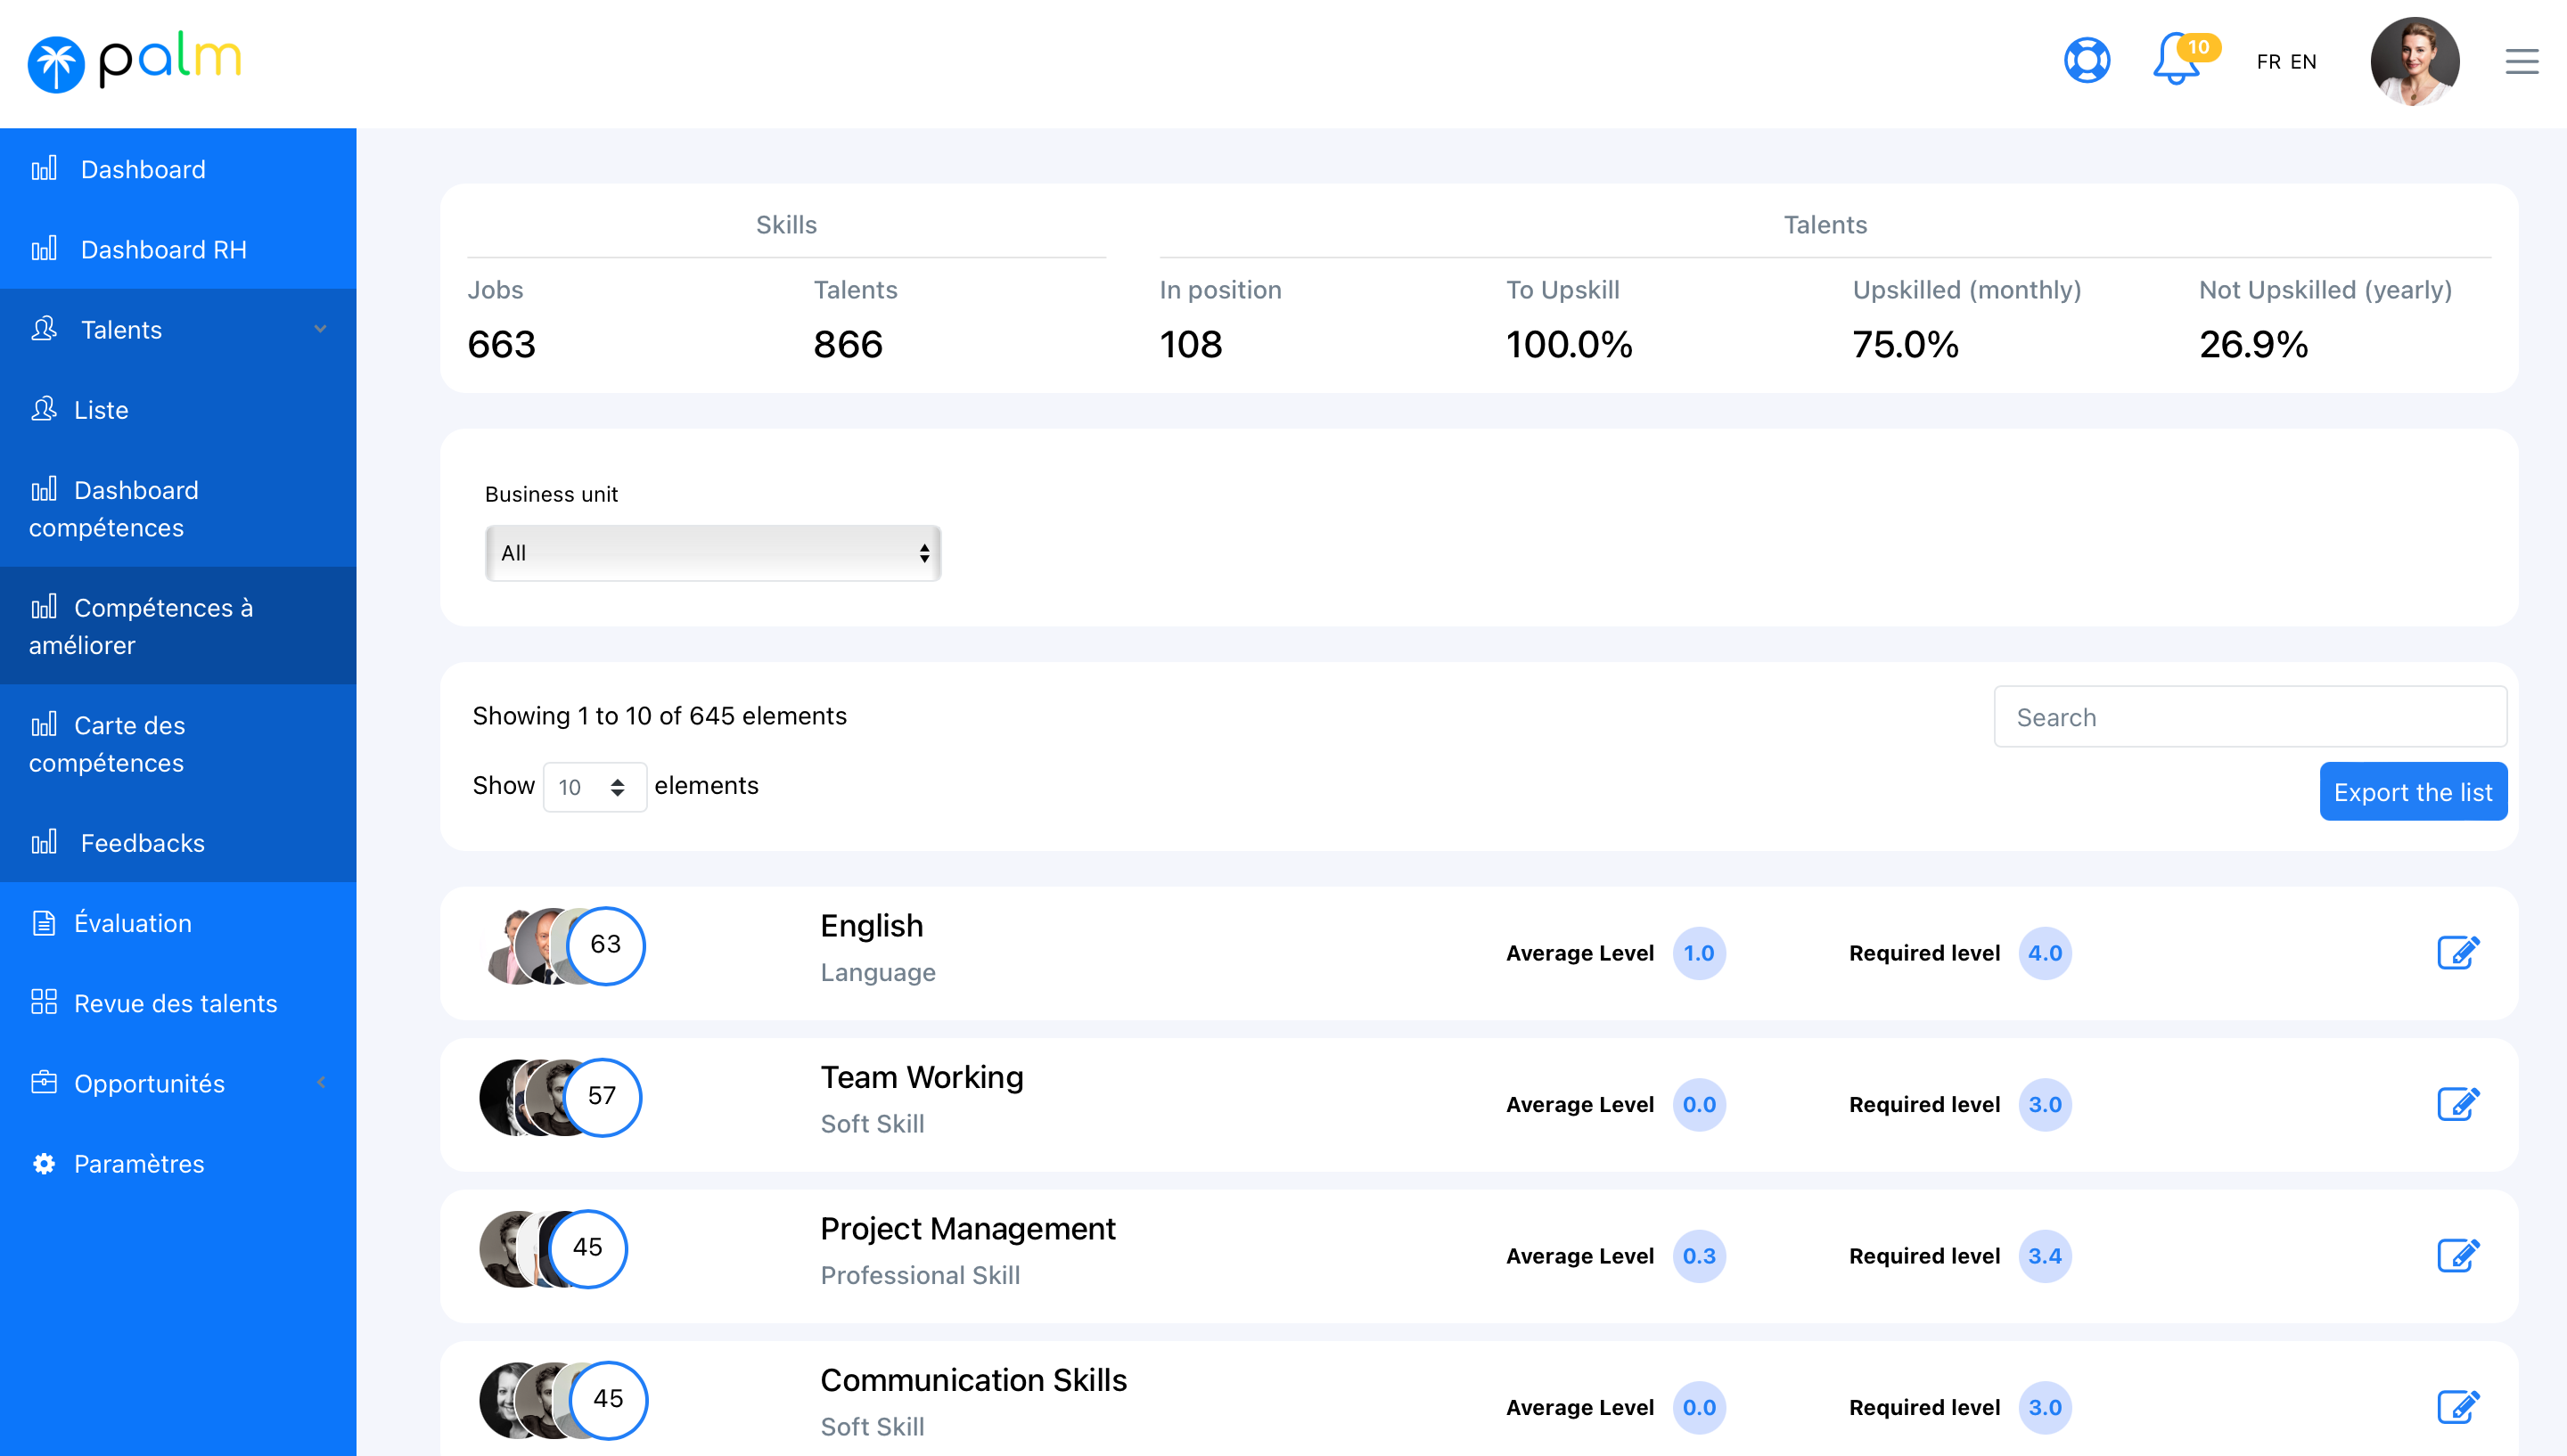Click the palm logo icon
Screen dimensions: 2567x1456
coord(56,64)
